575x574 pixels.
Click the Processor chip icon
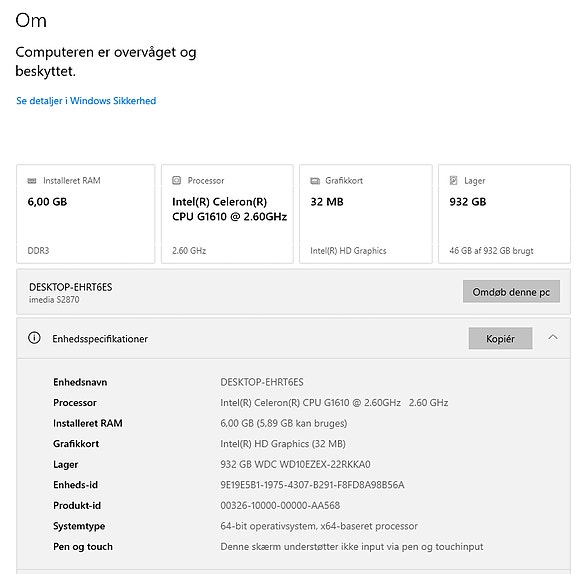(x=177, y=180)
